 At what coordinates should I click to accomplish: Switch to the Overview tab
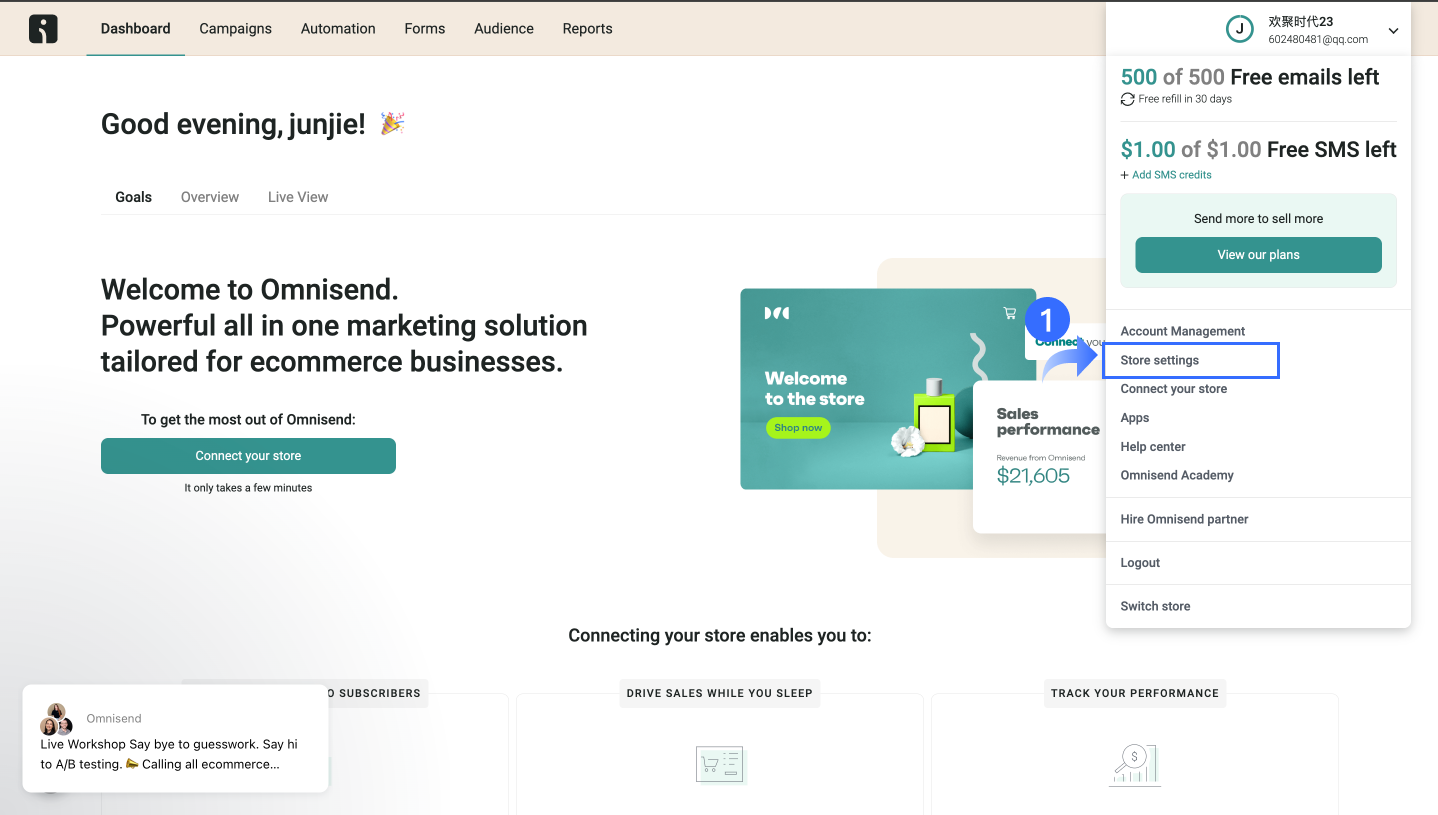pos(210,197)
